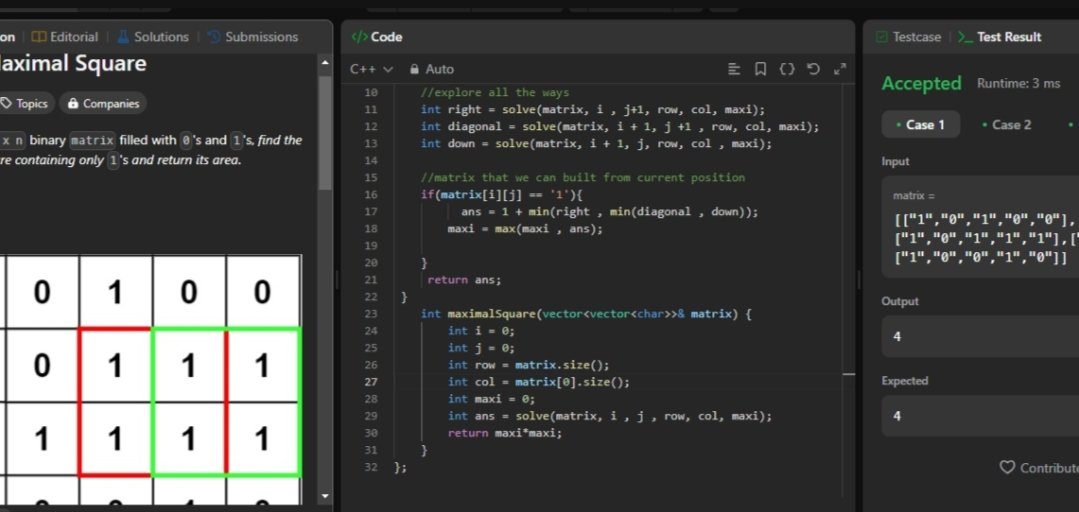The height and width of the screenshot is (512, 1079).
Task: Click the format code lines icon
Action: (x=734, y=69)
